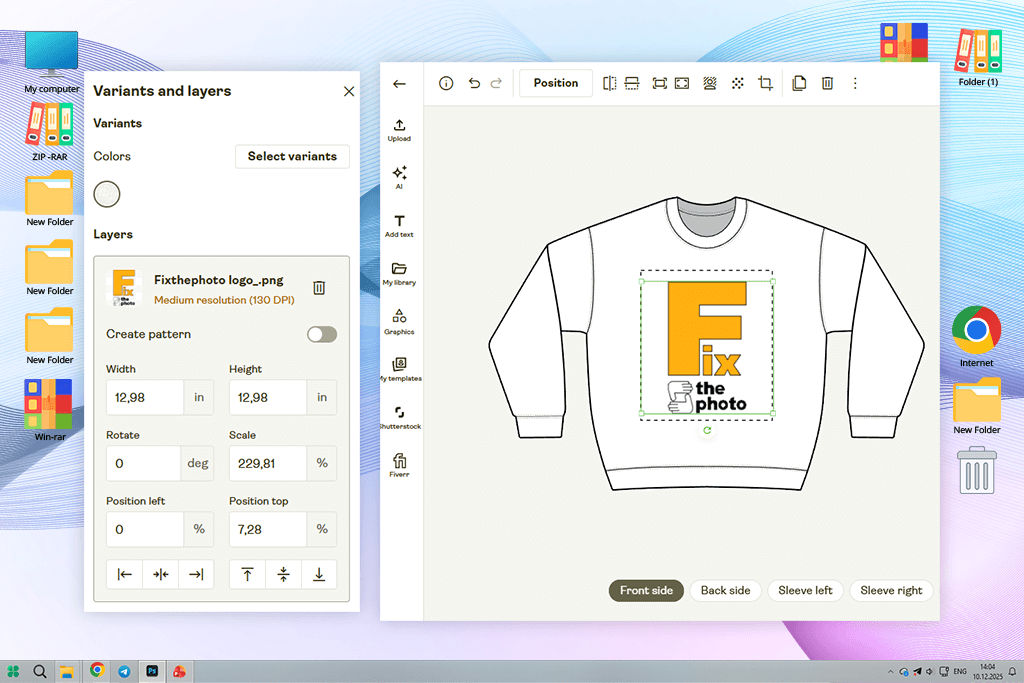
Task: Align layer to the top edge
Action: click(x=248, y=575)
